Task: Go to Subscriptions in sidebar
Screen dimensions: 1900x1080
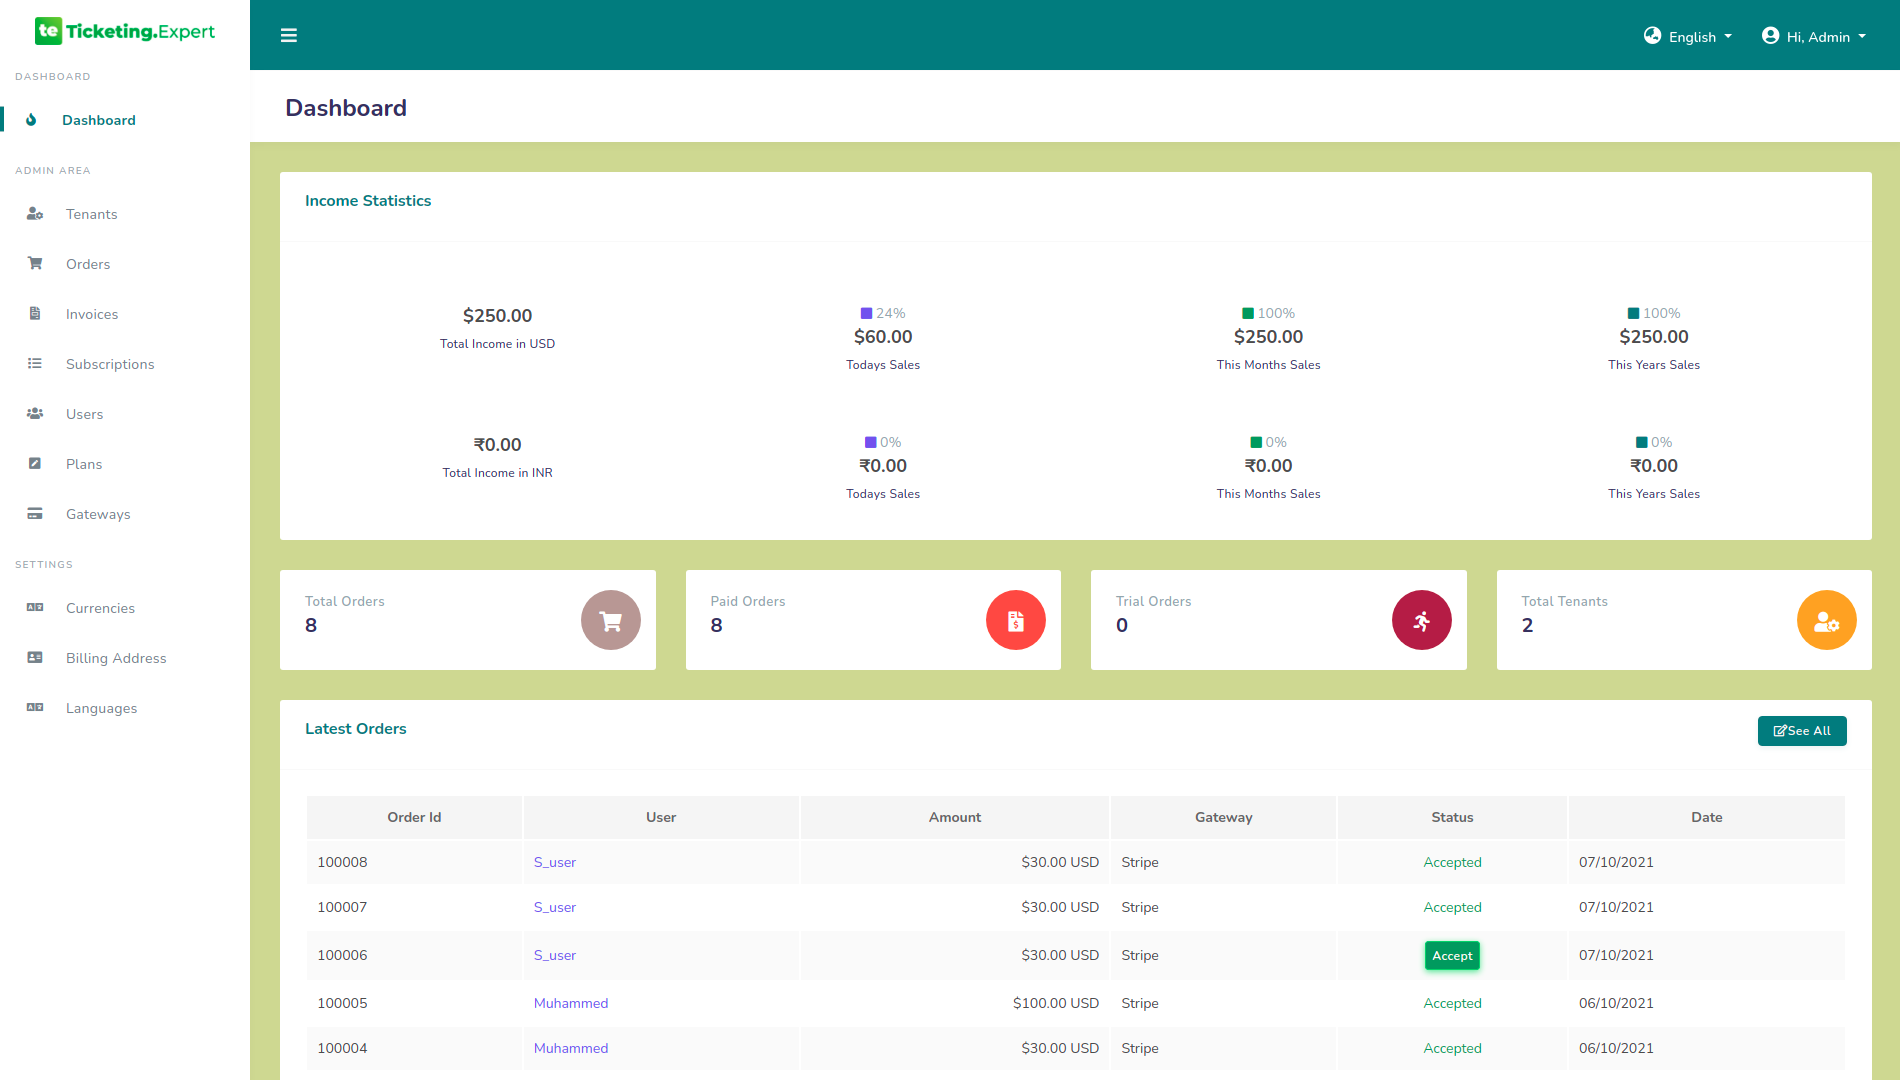Action: 110,364
